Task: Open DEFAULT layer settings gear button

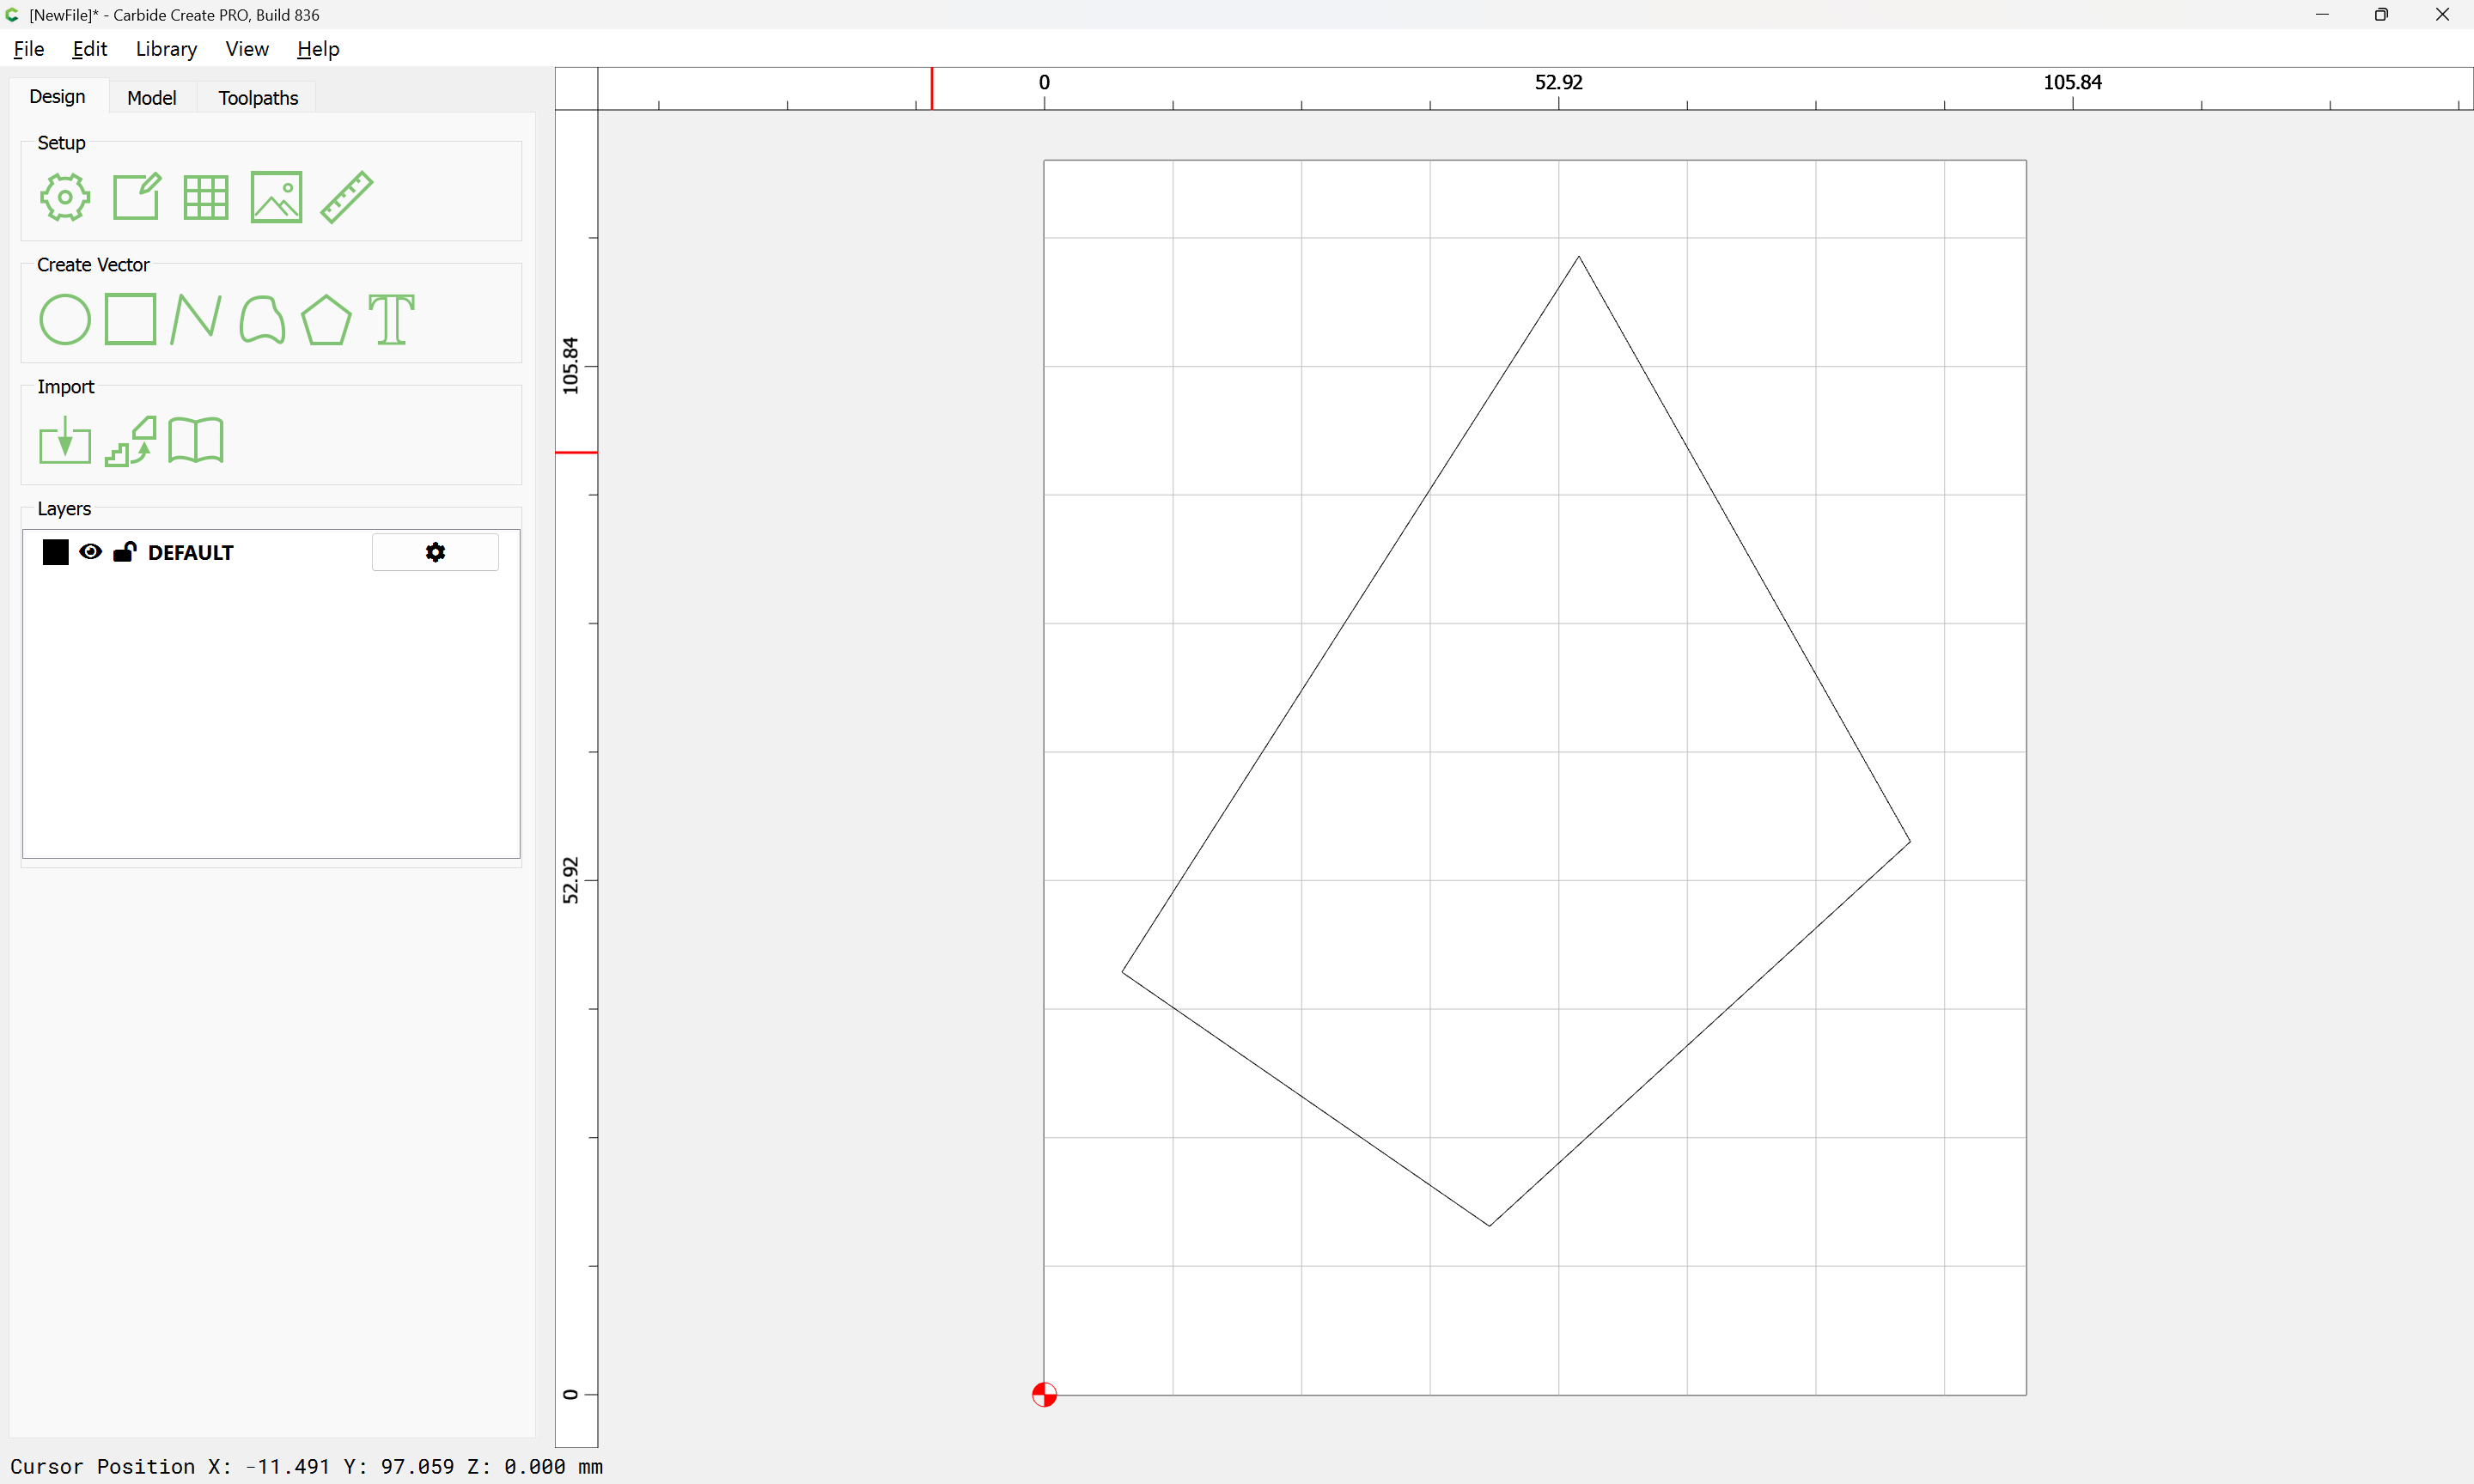Action: point(435,552)
